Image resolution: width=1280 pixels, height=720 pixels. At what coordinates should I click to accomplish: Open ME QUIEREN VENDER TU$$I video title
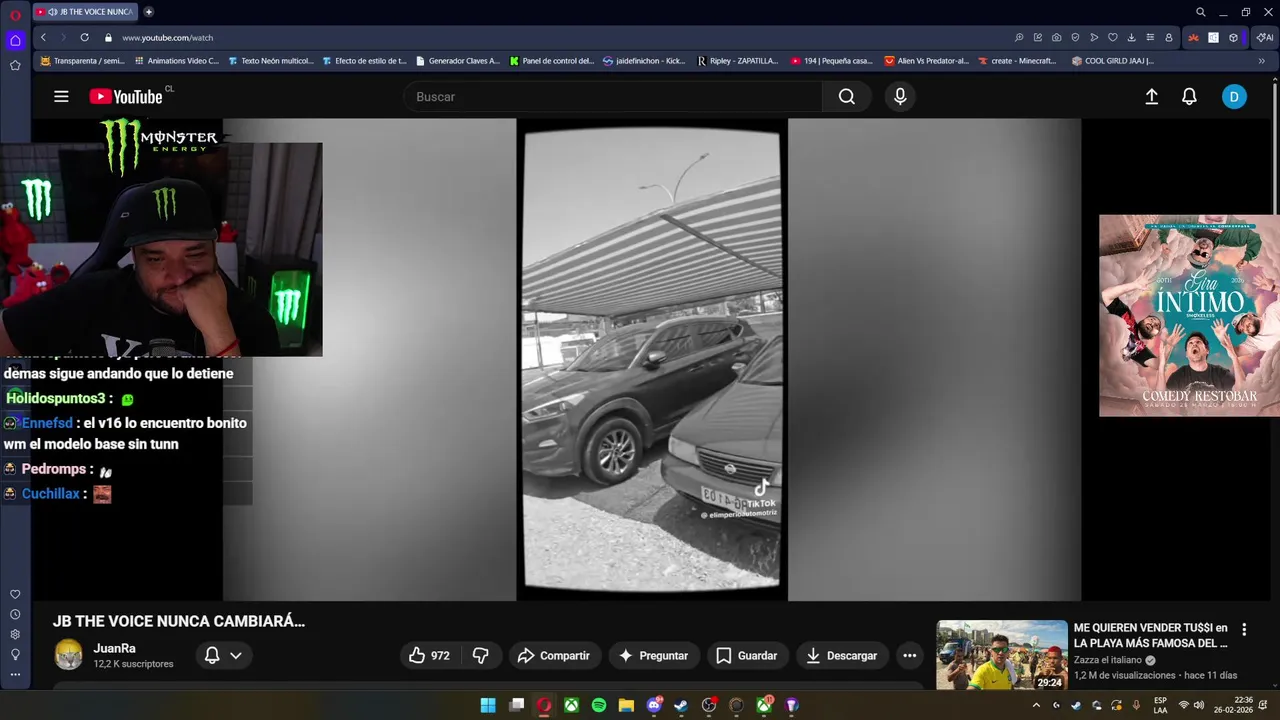[x=1151, y=636]
